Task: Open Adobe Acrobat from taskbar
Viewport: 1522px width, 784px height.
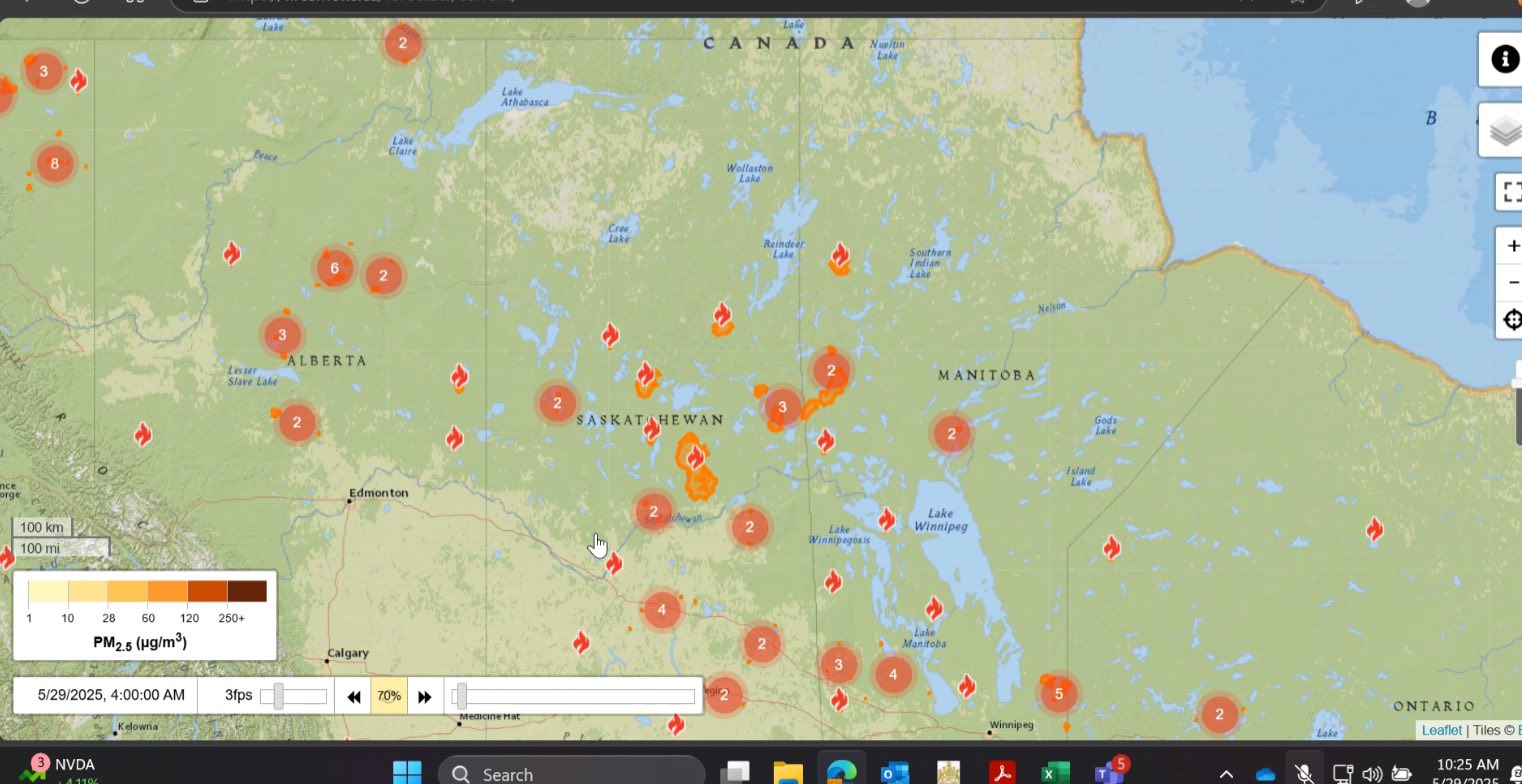Action: 1002,773
